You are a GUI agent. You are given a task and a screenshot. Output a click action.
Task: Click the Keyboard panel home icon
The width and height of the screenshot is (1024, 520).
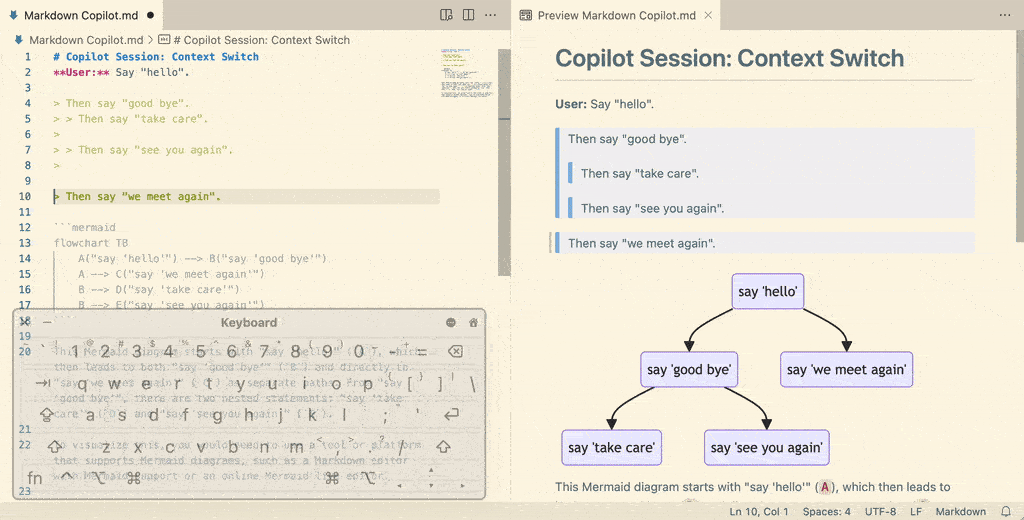[x=473, y=322]
